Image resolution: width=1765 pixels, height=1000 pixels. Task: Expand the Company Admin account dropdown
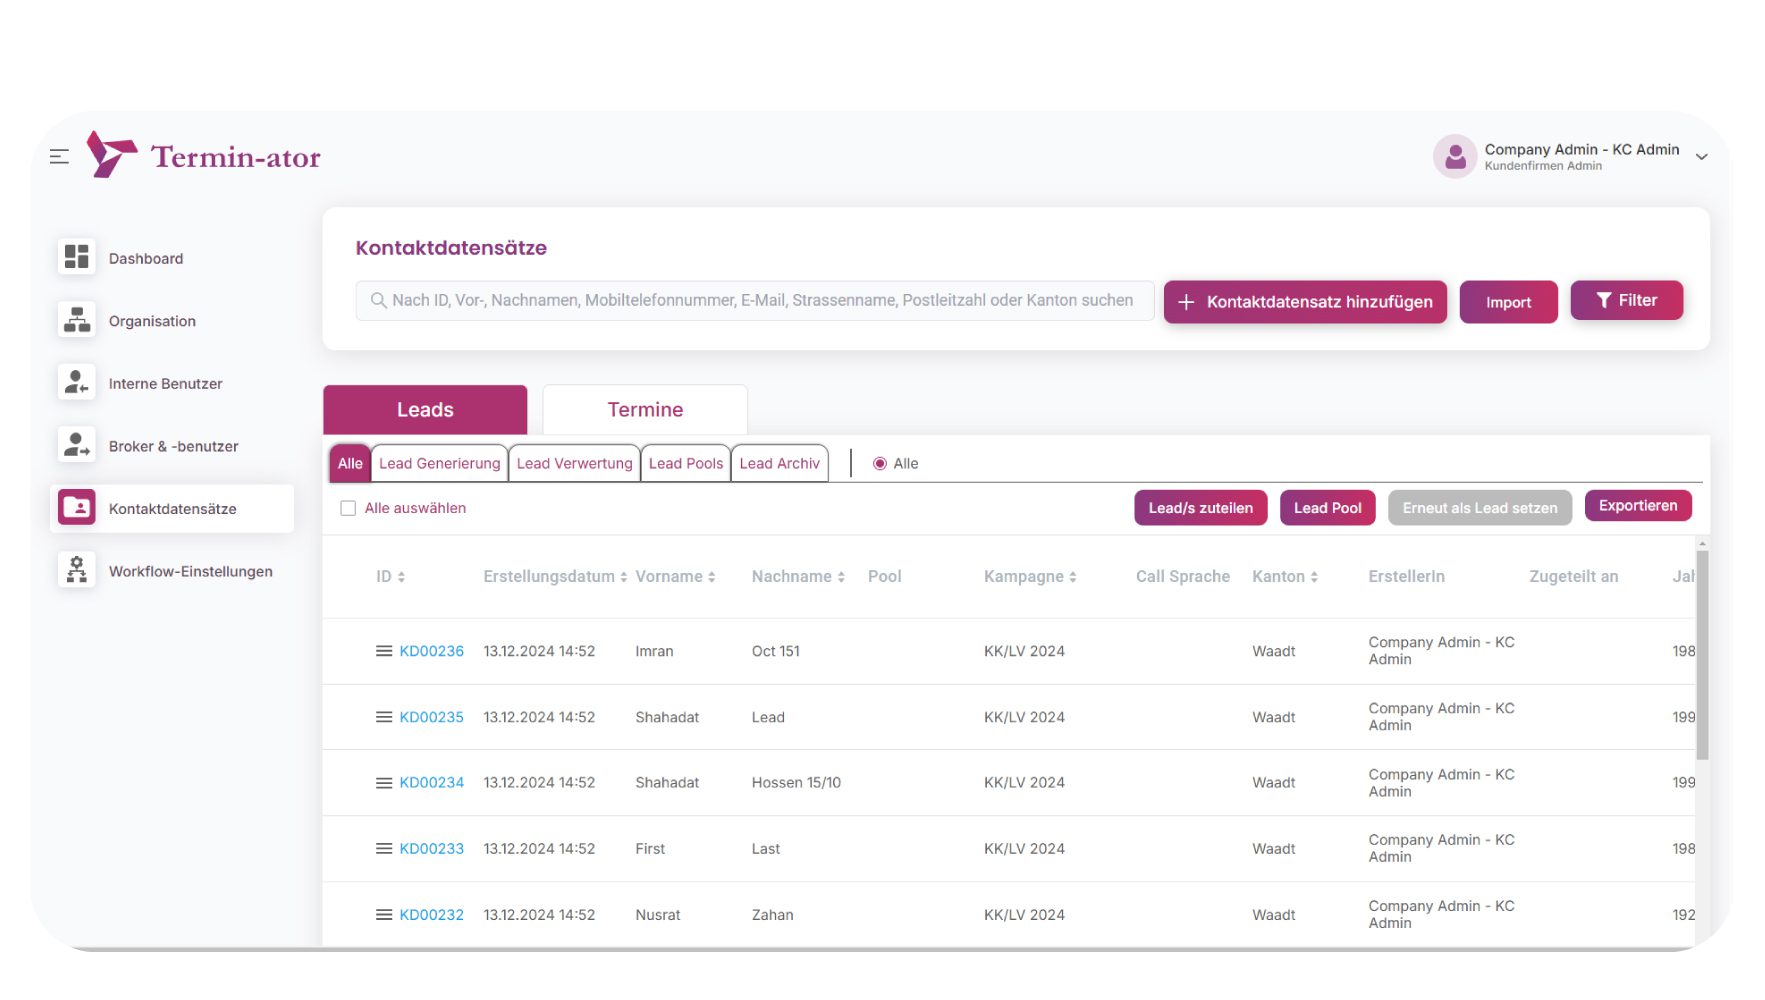(1701, 157)
